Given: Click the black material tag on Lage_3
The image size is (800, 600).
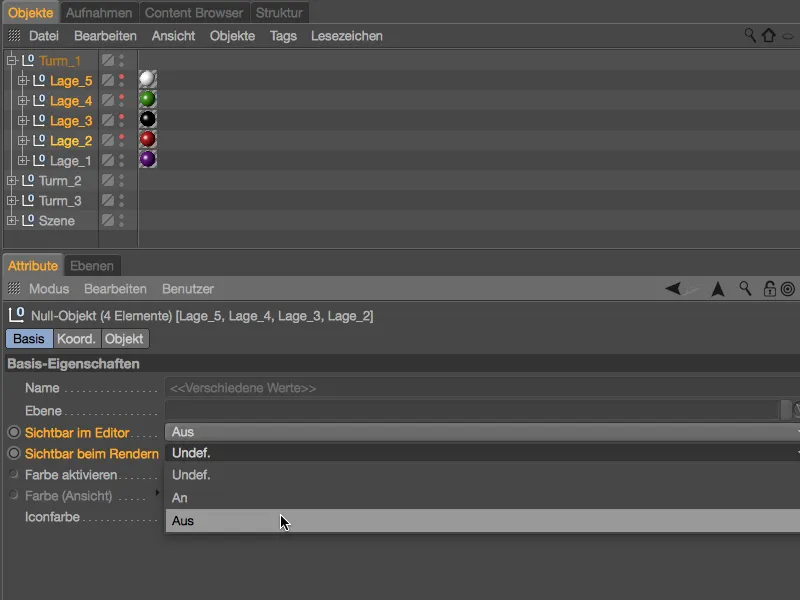Looking at the screenshot, I should (147, 119).
